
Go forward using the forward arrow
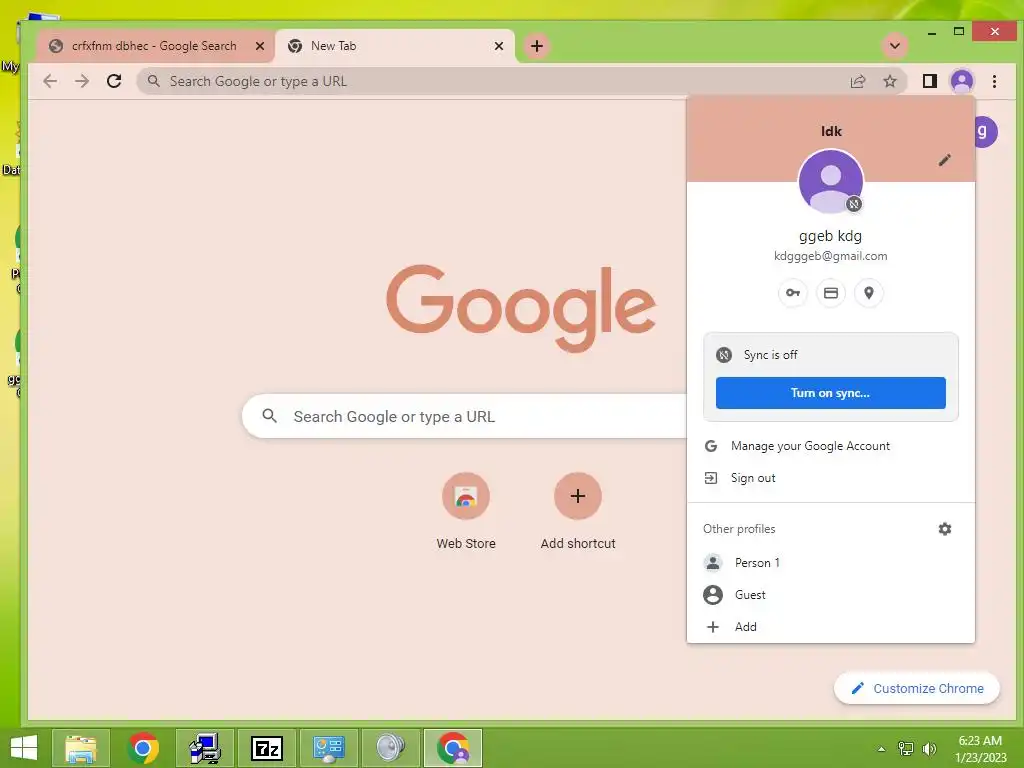[x=82, y=81]
